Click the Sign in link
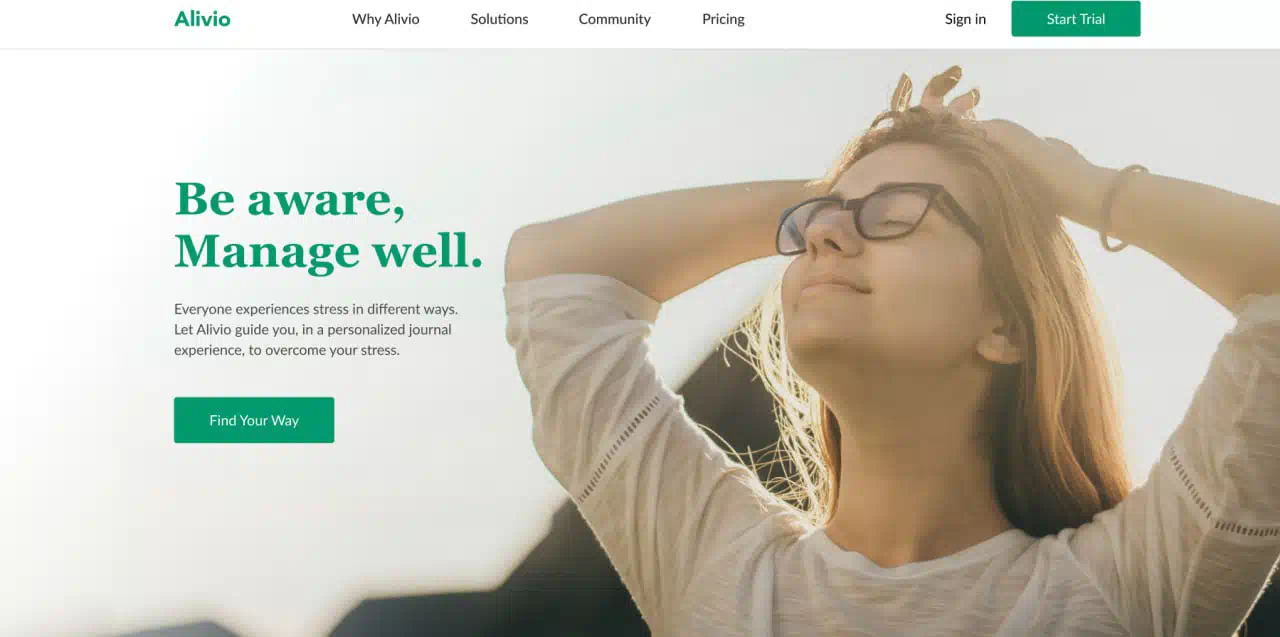This screenshot has height=637, width=1280. [965, 19]
